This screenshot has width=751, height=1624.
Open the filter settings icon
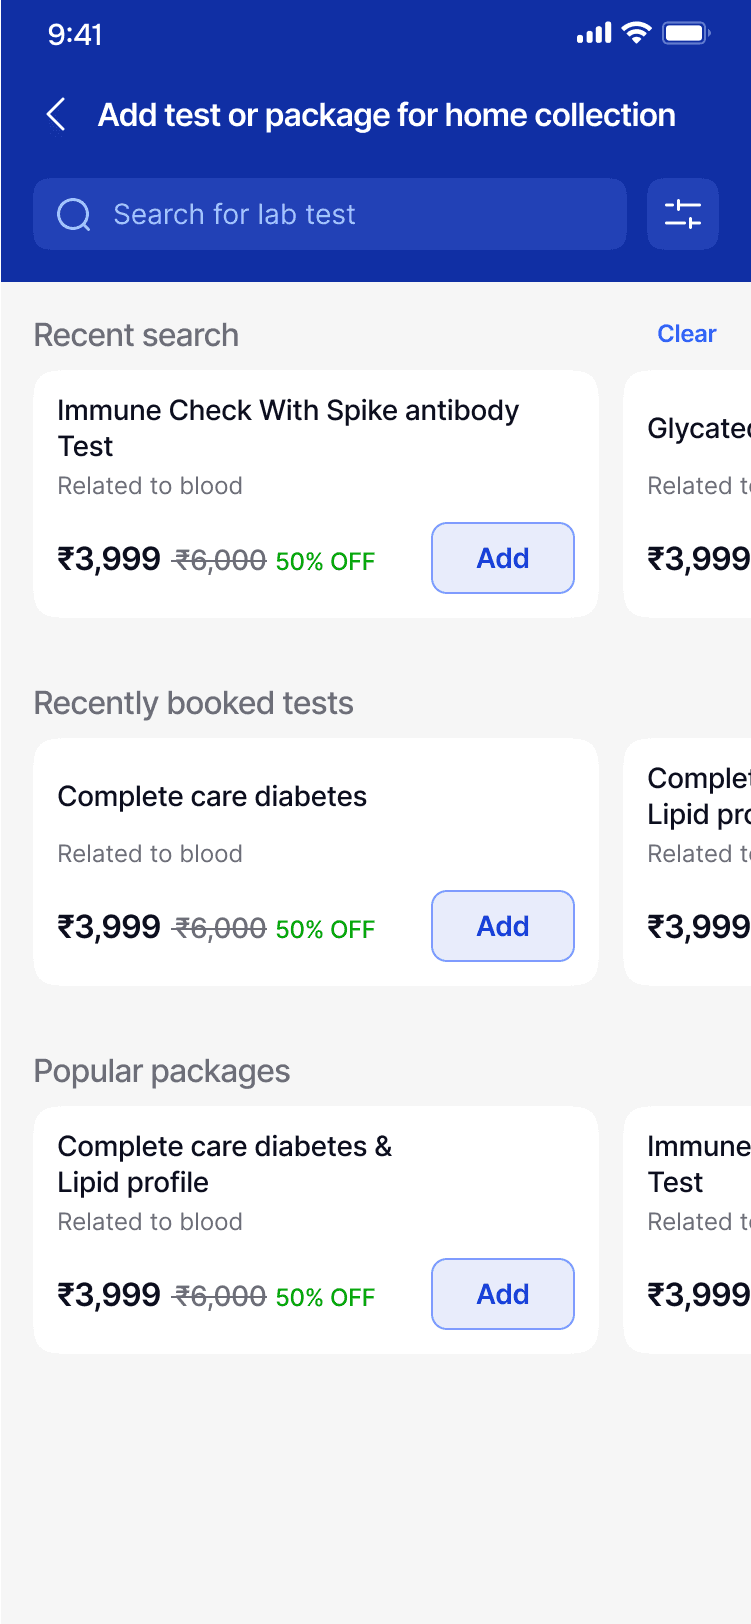coord(683,214)
